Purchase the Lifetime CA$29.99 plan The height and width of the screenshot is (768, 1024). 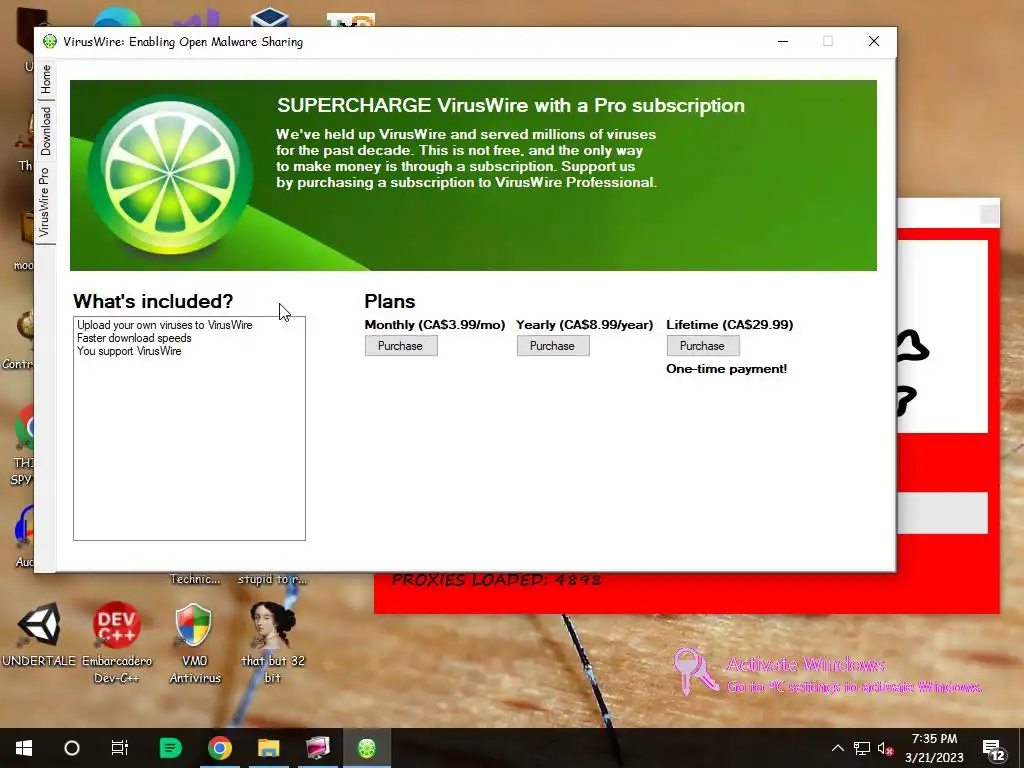tap(703, 345)
